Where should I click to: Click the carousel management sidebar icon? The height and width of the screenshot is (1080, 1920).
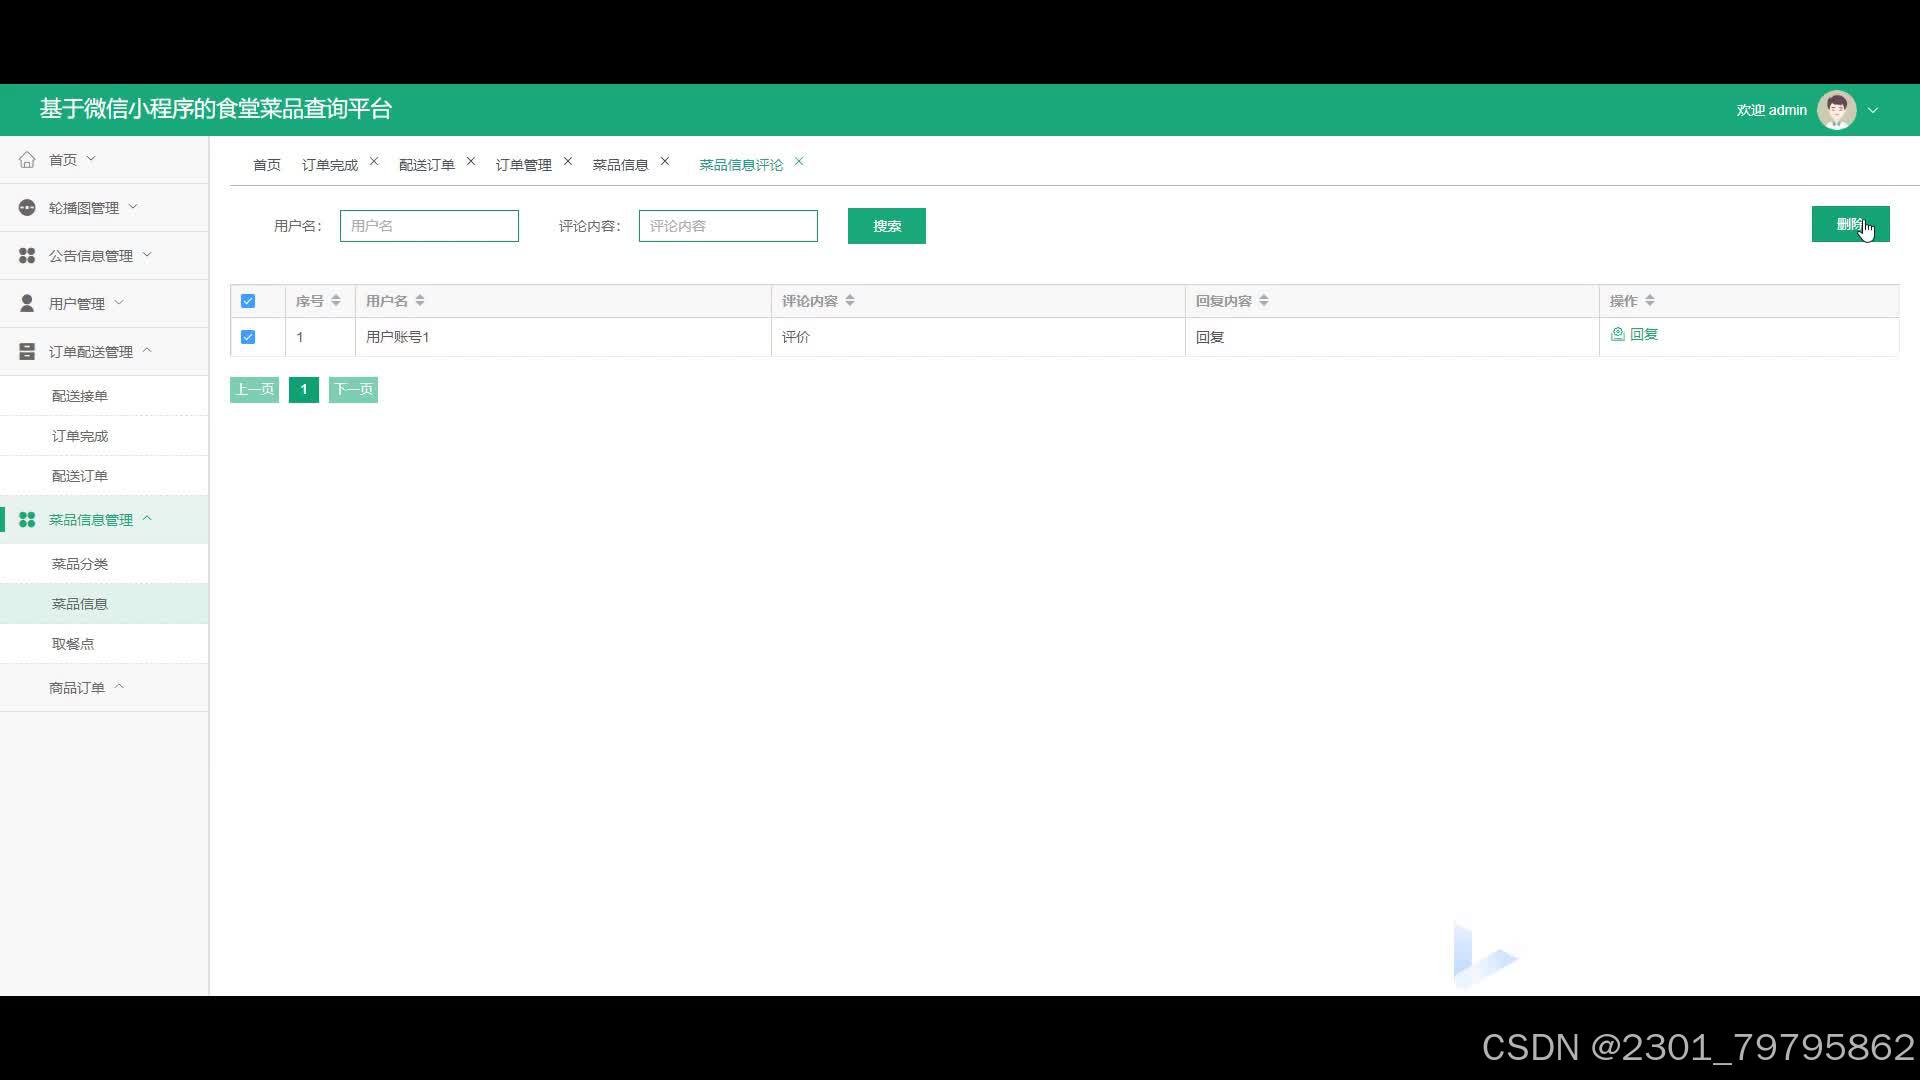[x=27, y=208]
